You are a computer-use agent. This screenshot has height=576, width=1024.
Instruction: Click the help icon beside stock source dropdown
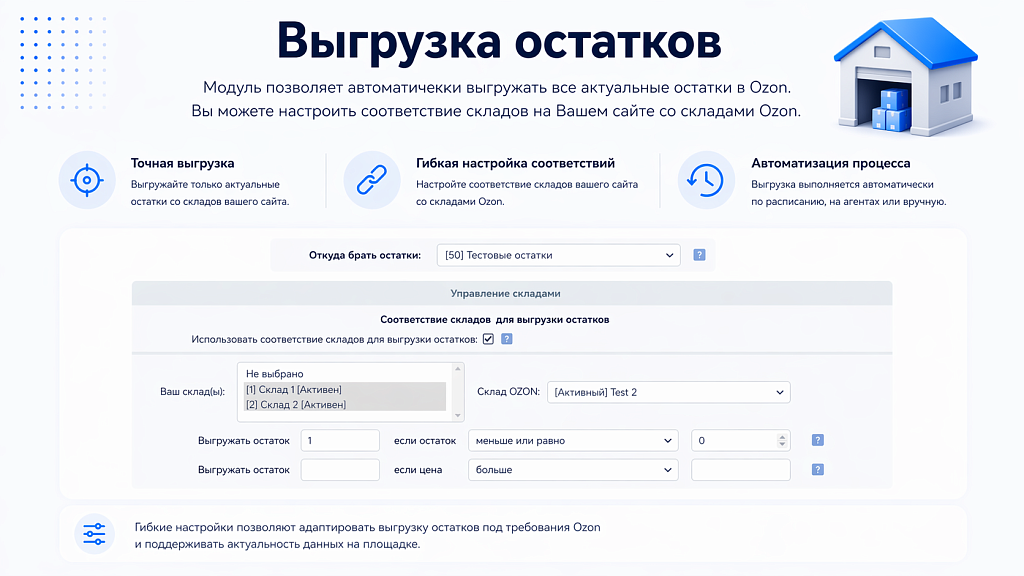click(x=699, y=255)
